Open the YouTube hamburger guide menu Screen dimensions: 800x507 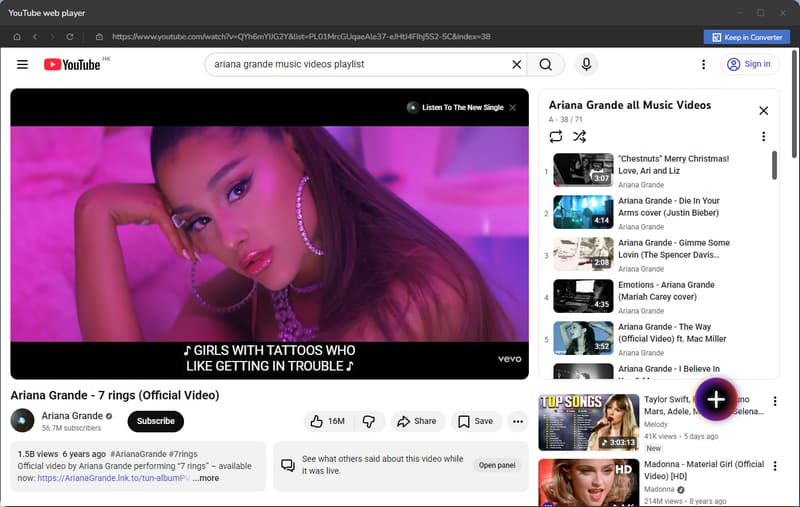point(22,64)
